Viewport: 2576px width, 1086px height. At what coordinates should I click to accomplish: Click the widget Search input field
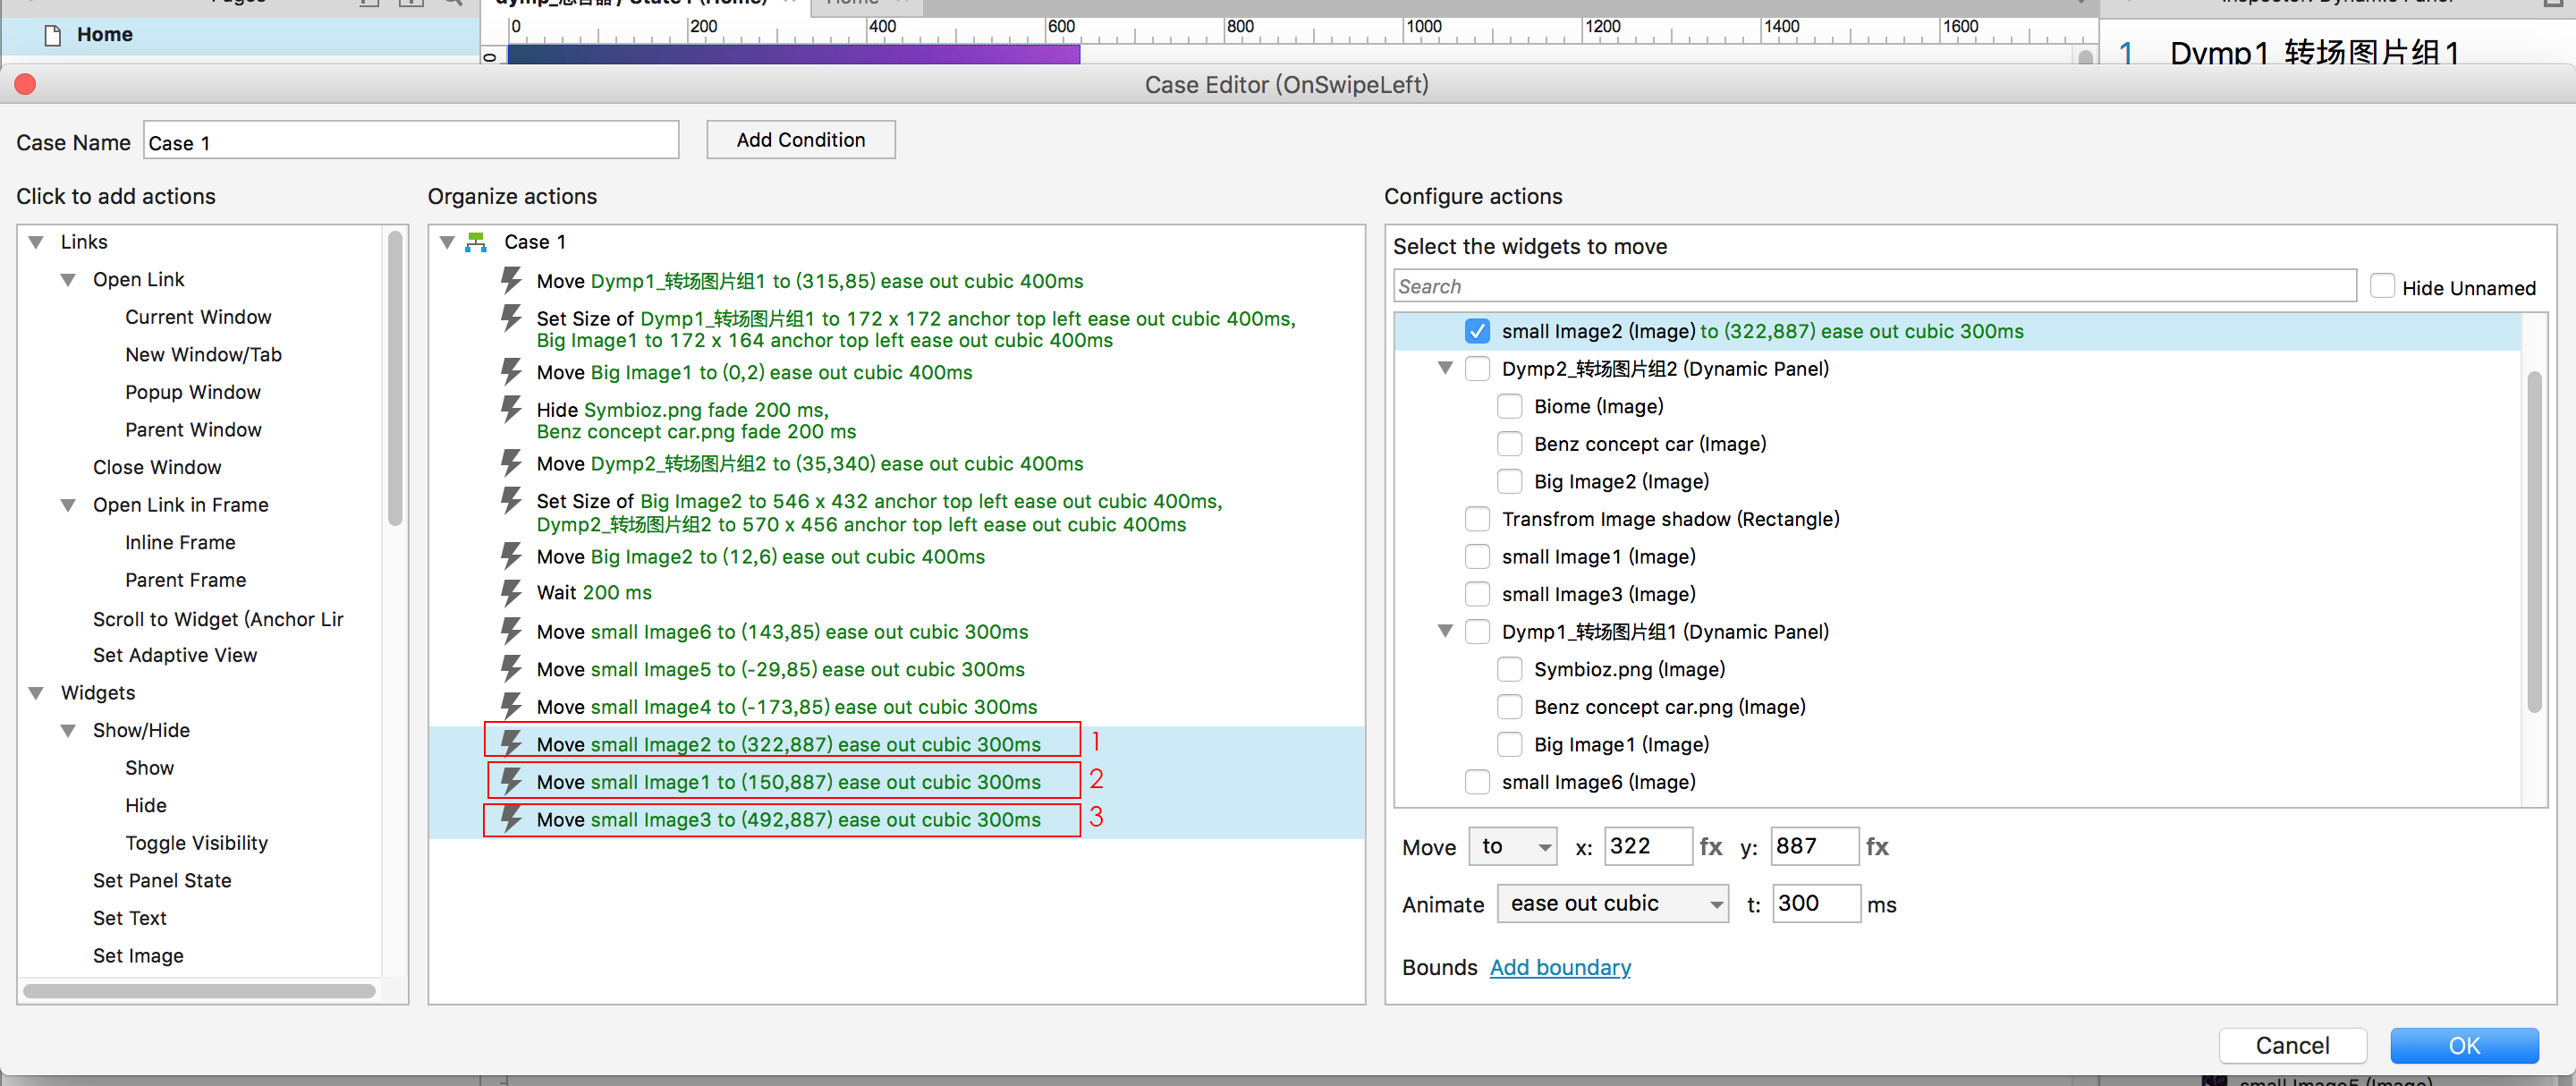pyautogui.click(x=1874, y=287)
